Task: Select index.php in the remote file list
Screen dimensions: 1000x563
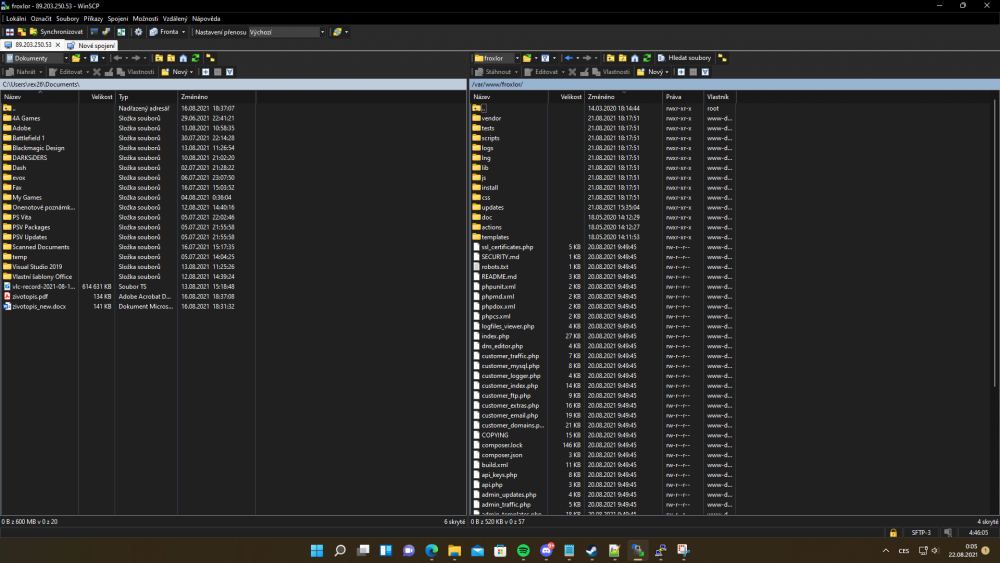Action: 495,336
